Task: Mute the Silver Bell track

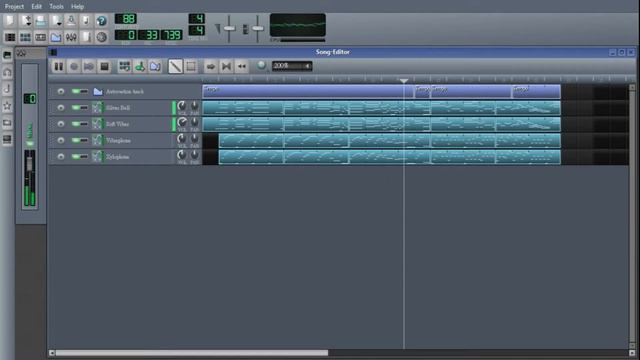Action: 76,108
